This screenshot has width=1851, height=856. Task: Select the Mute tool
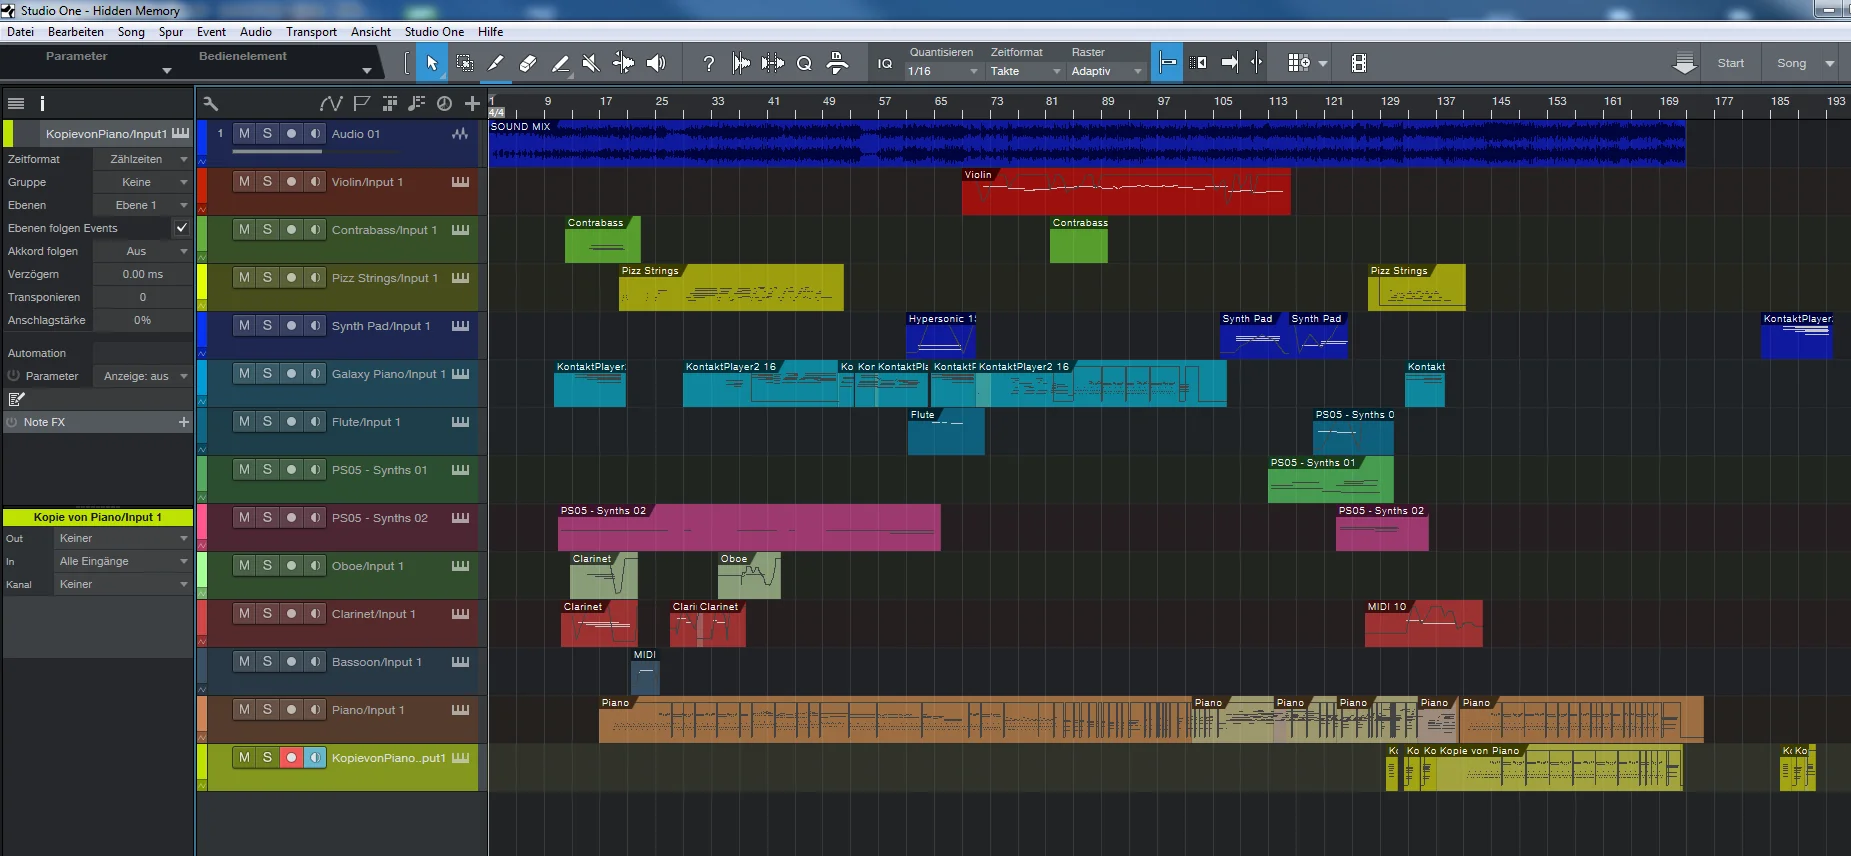click(x=591, y=63)
